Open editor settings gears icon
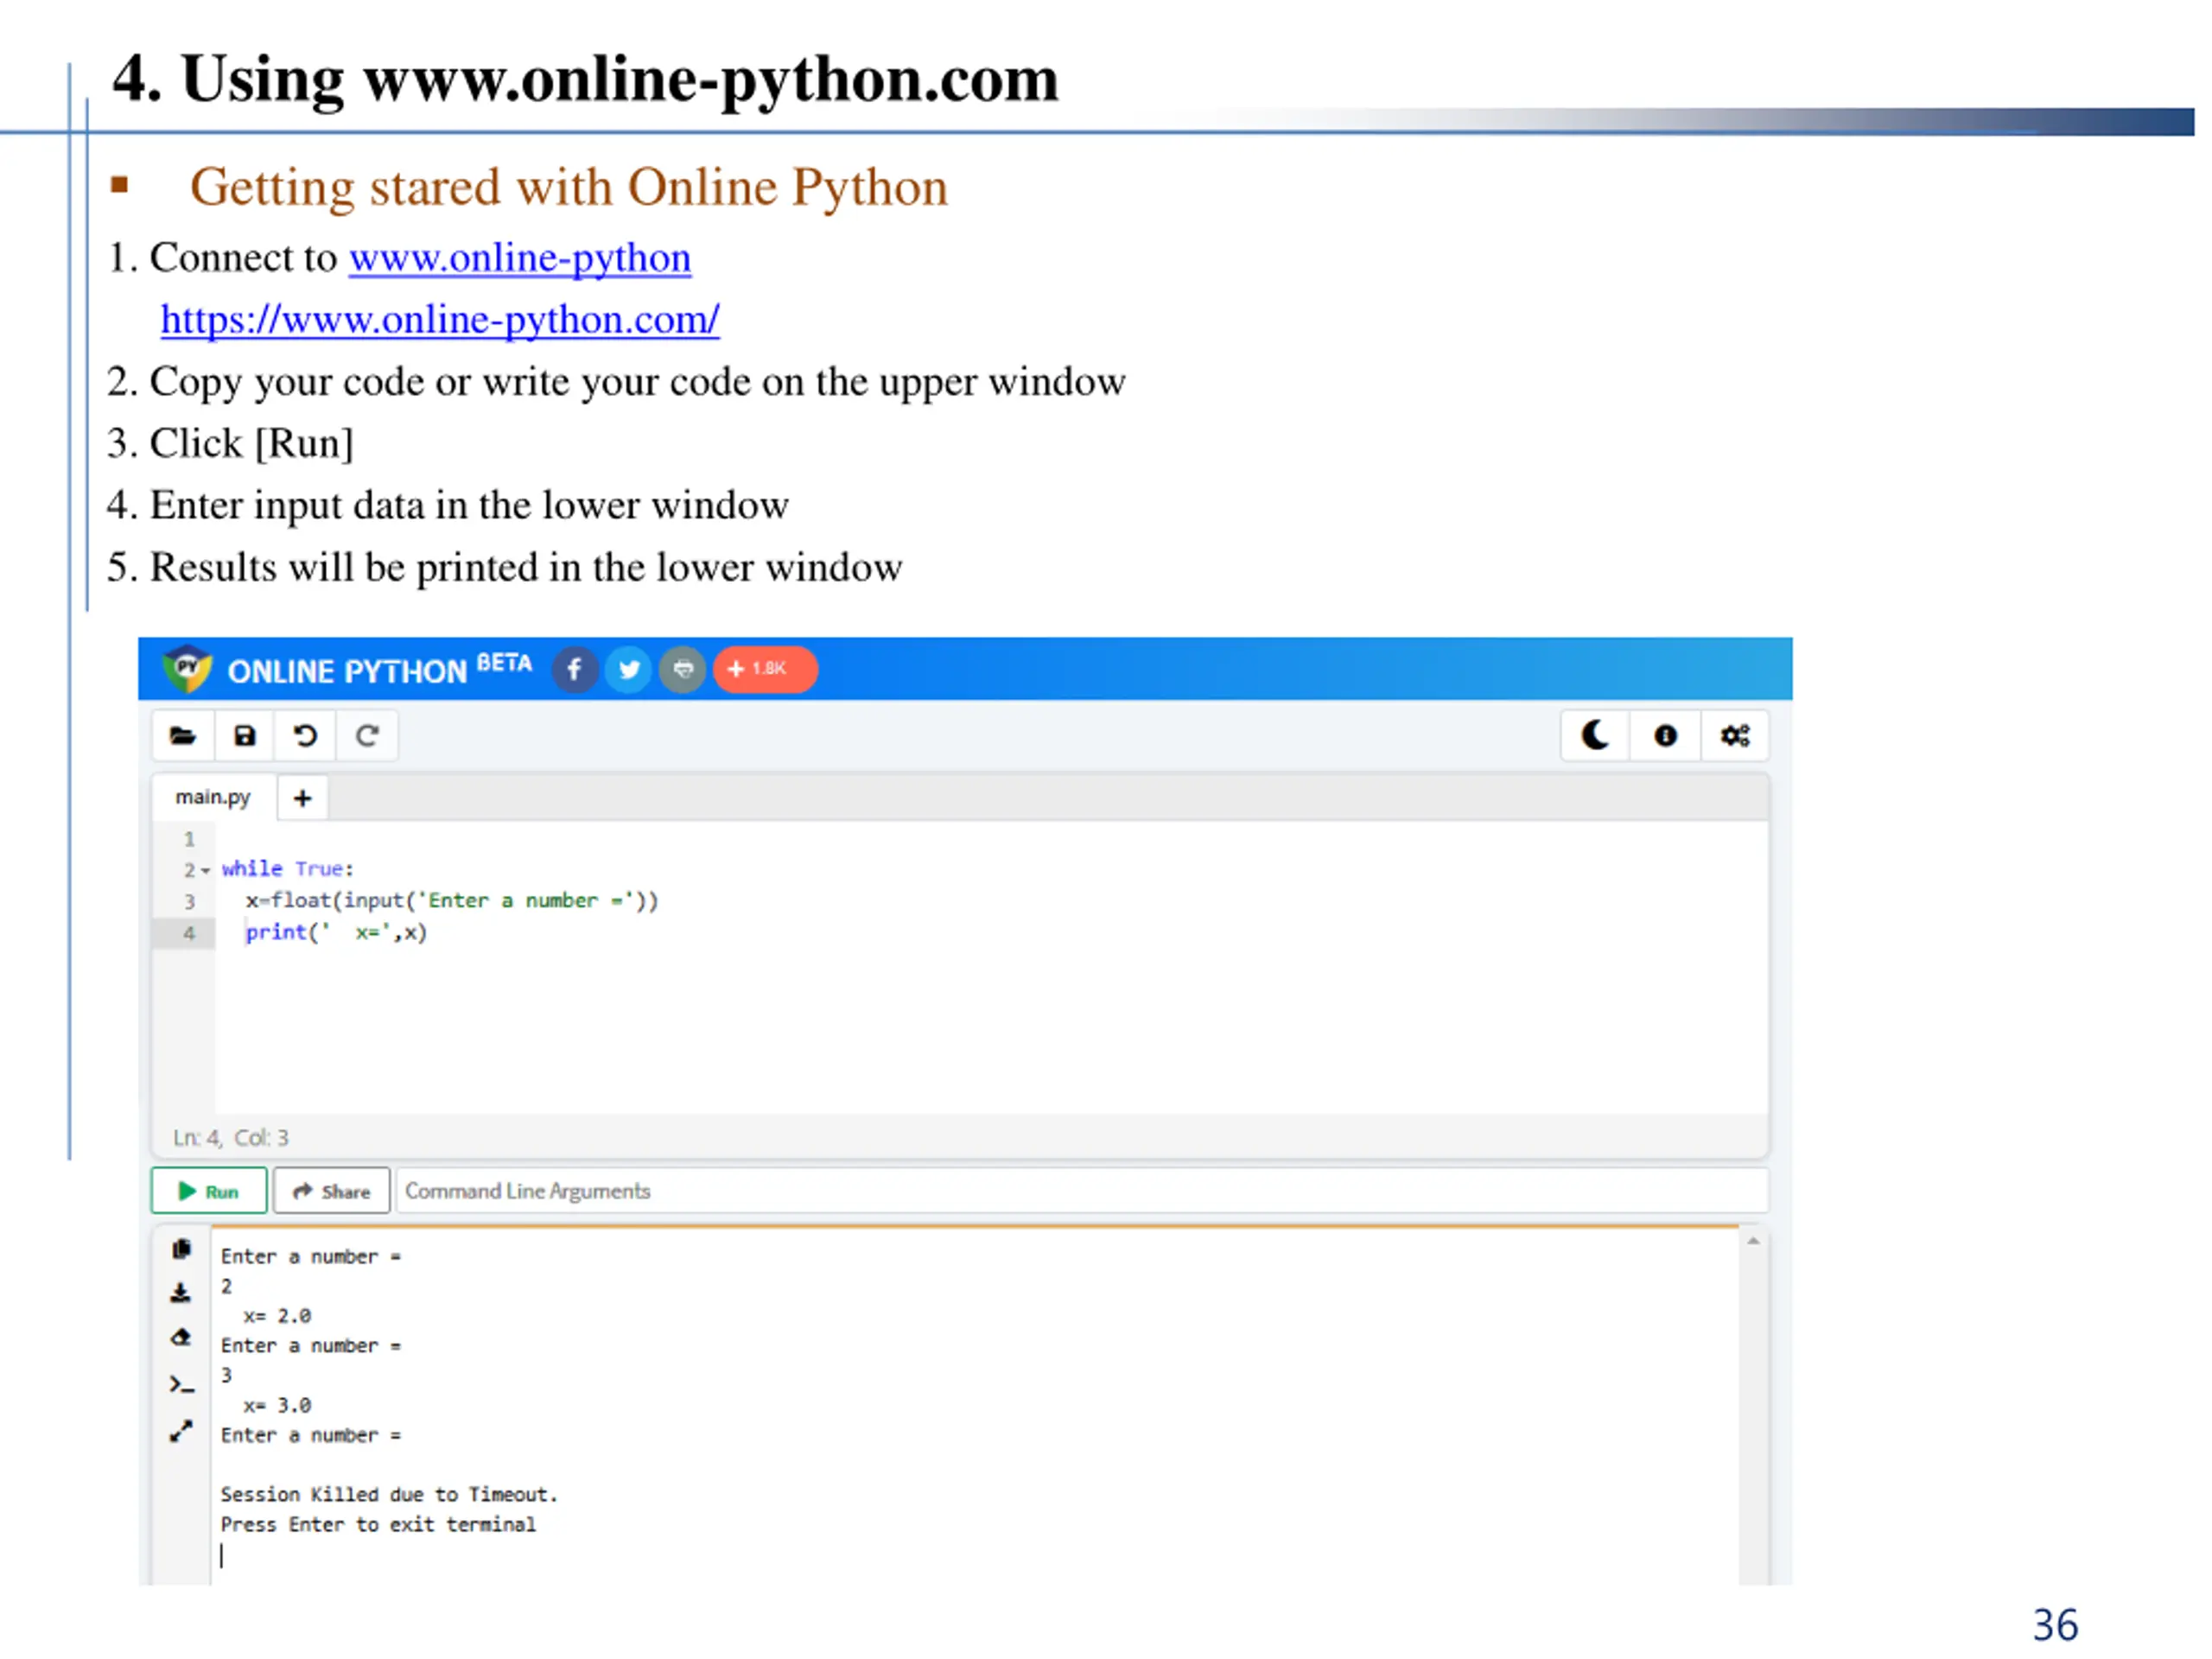 1735,737
